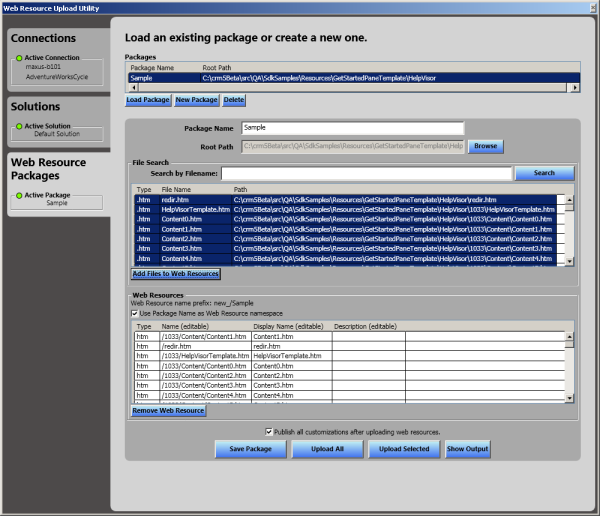Screen dimensions: 600x516
Task: Click the Upload All button
Action: (327, 449)
